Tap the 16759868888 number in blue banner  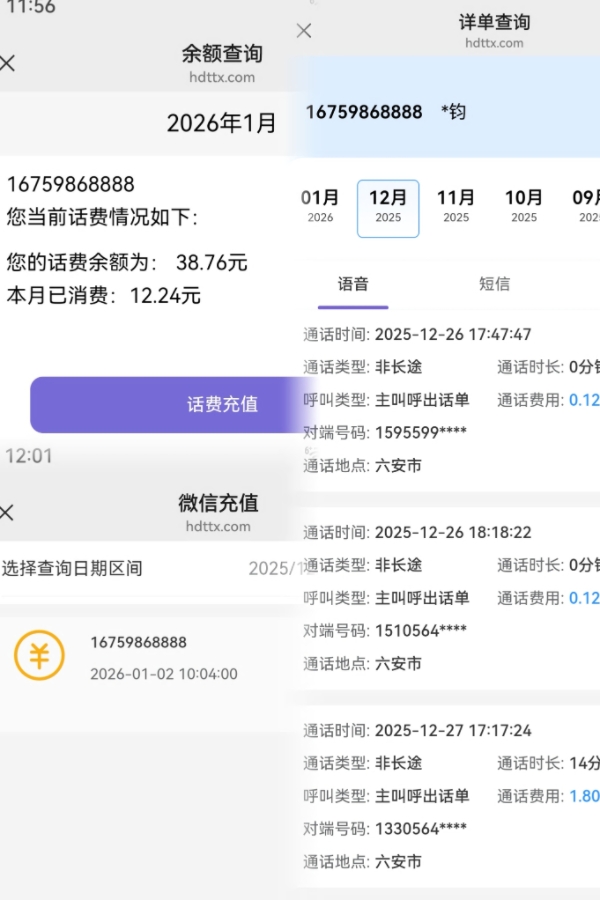(364, 112)
